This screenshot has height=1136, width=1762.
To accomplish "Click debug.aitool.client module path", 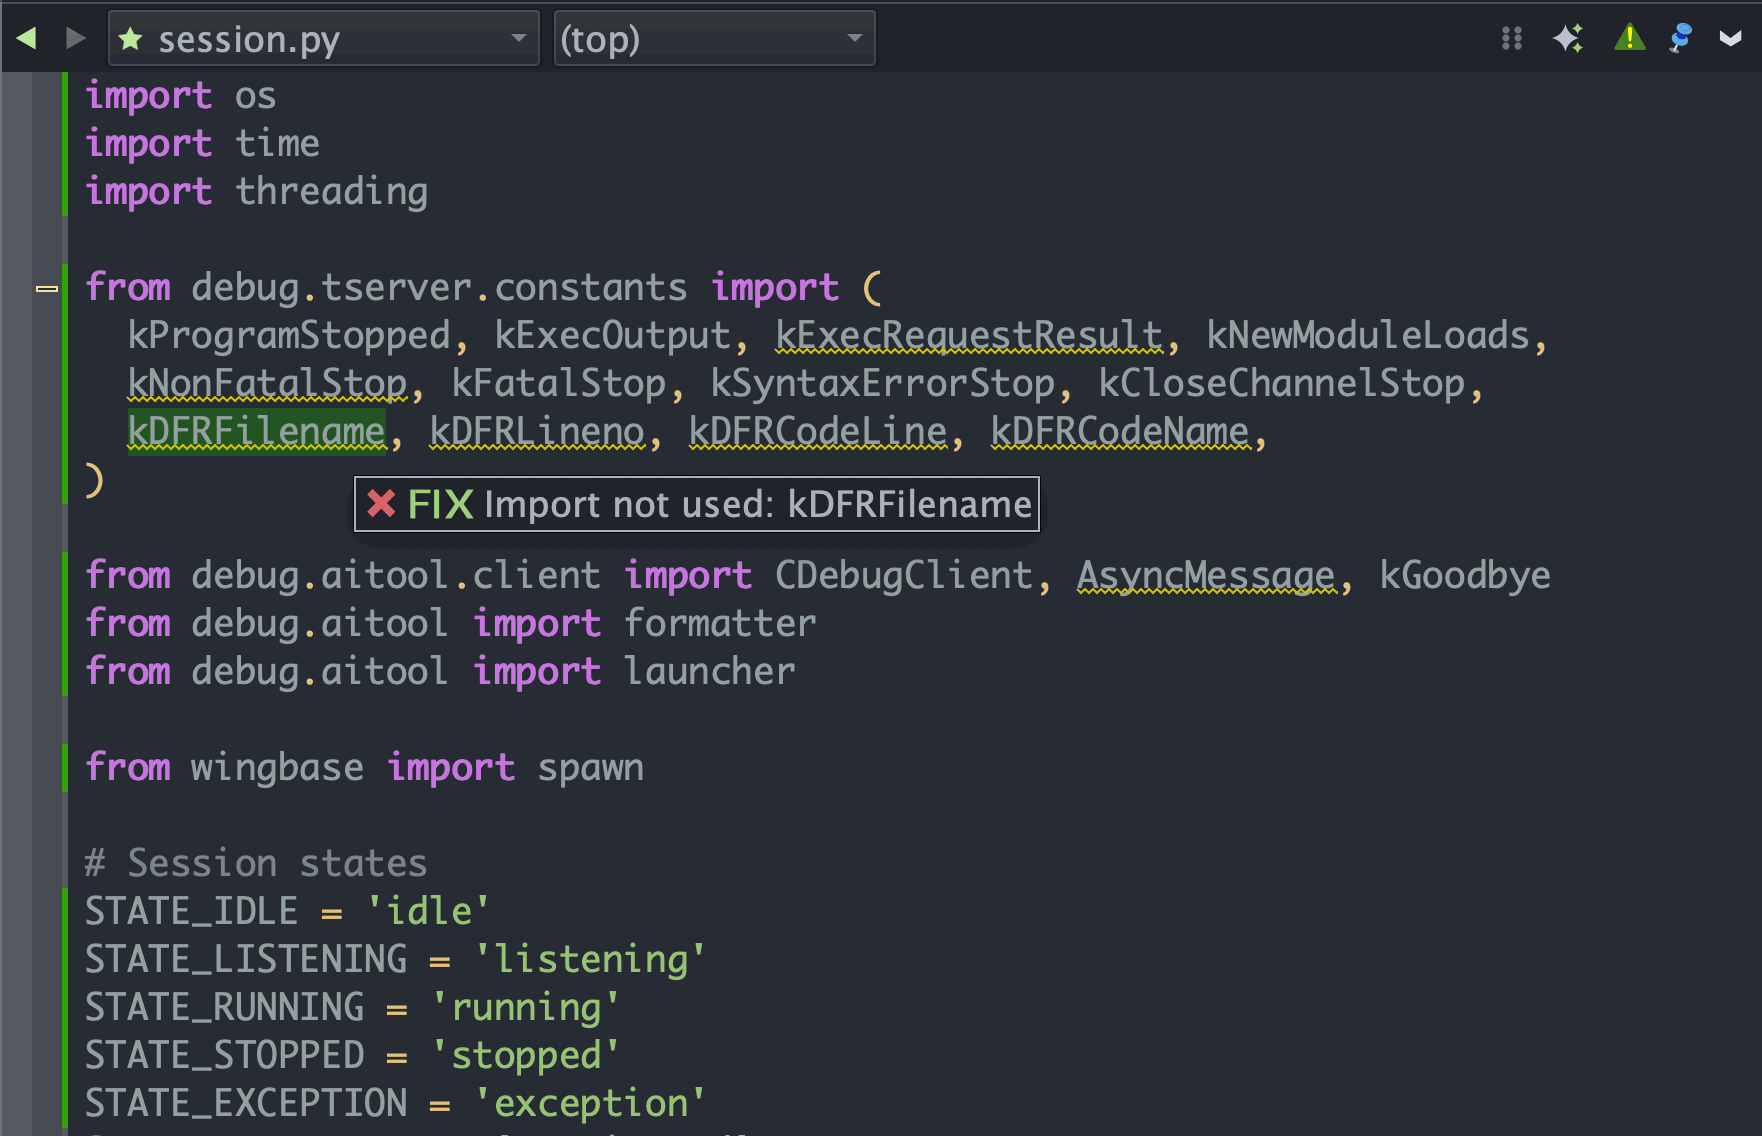I will [x=396, y=575].
